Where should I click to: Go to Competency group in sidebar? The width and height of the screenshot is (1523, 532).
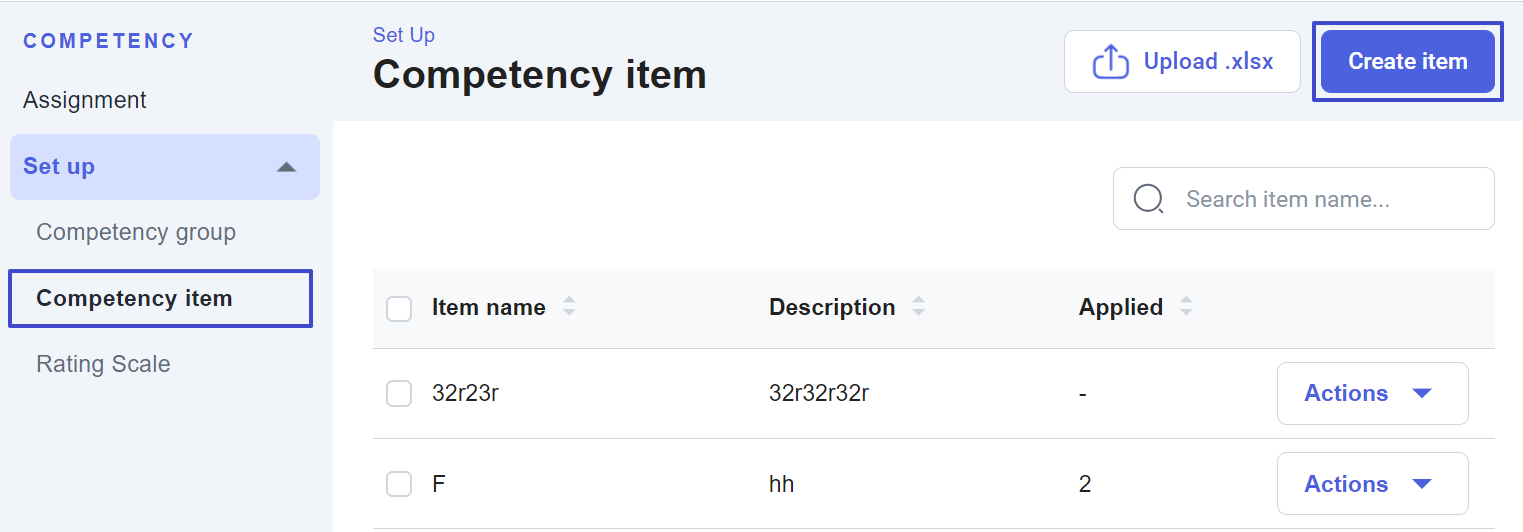click(136, 232)
